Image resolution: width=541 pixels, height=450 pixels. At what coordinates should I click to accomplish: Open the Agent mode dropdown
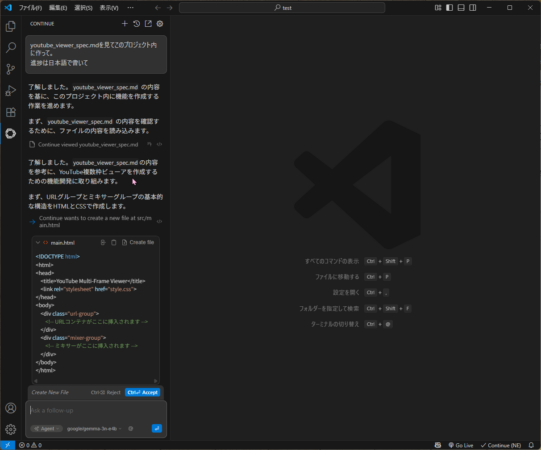pos(47,429)
